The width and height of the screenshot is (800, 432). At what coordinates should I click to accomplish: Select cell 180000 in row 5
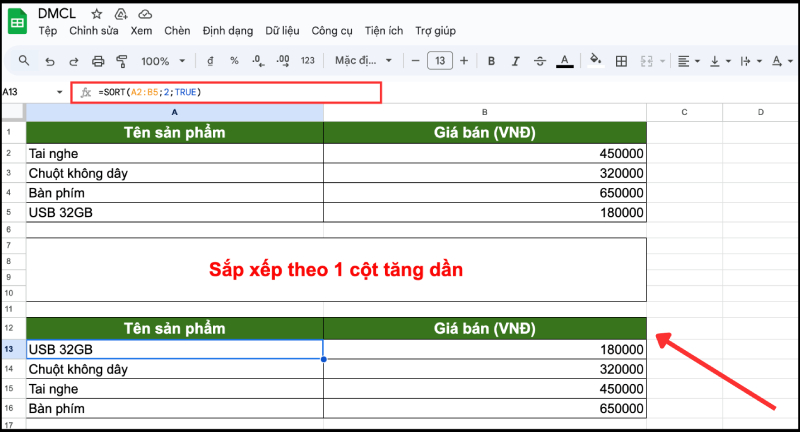coord(485,212)
